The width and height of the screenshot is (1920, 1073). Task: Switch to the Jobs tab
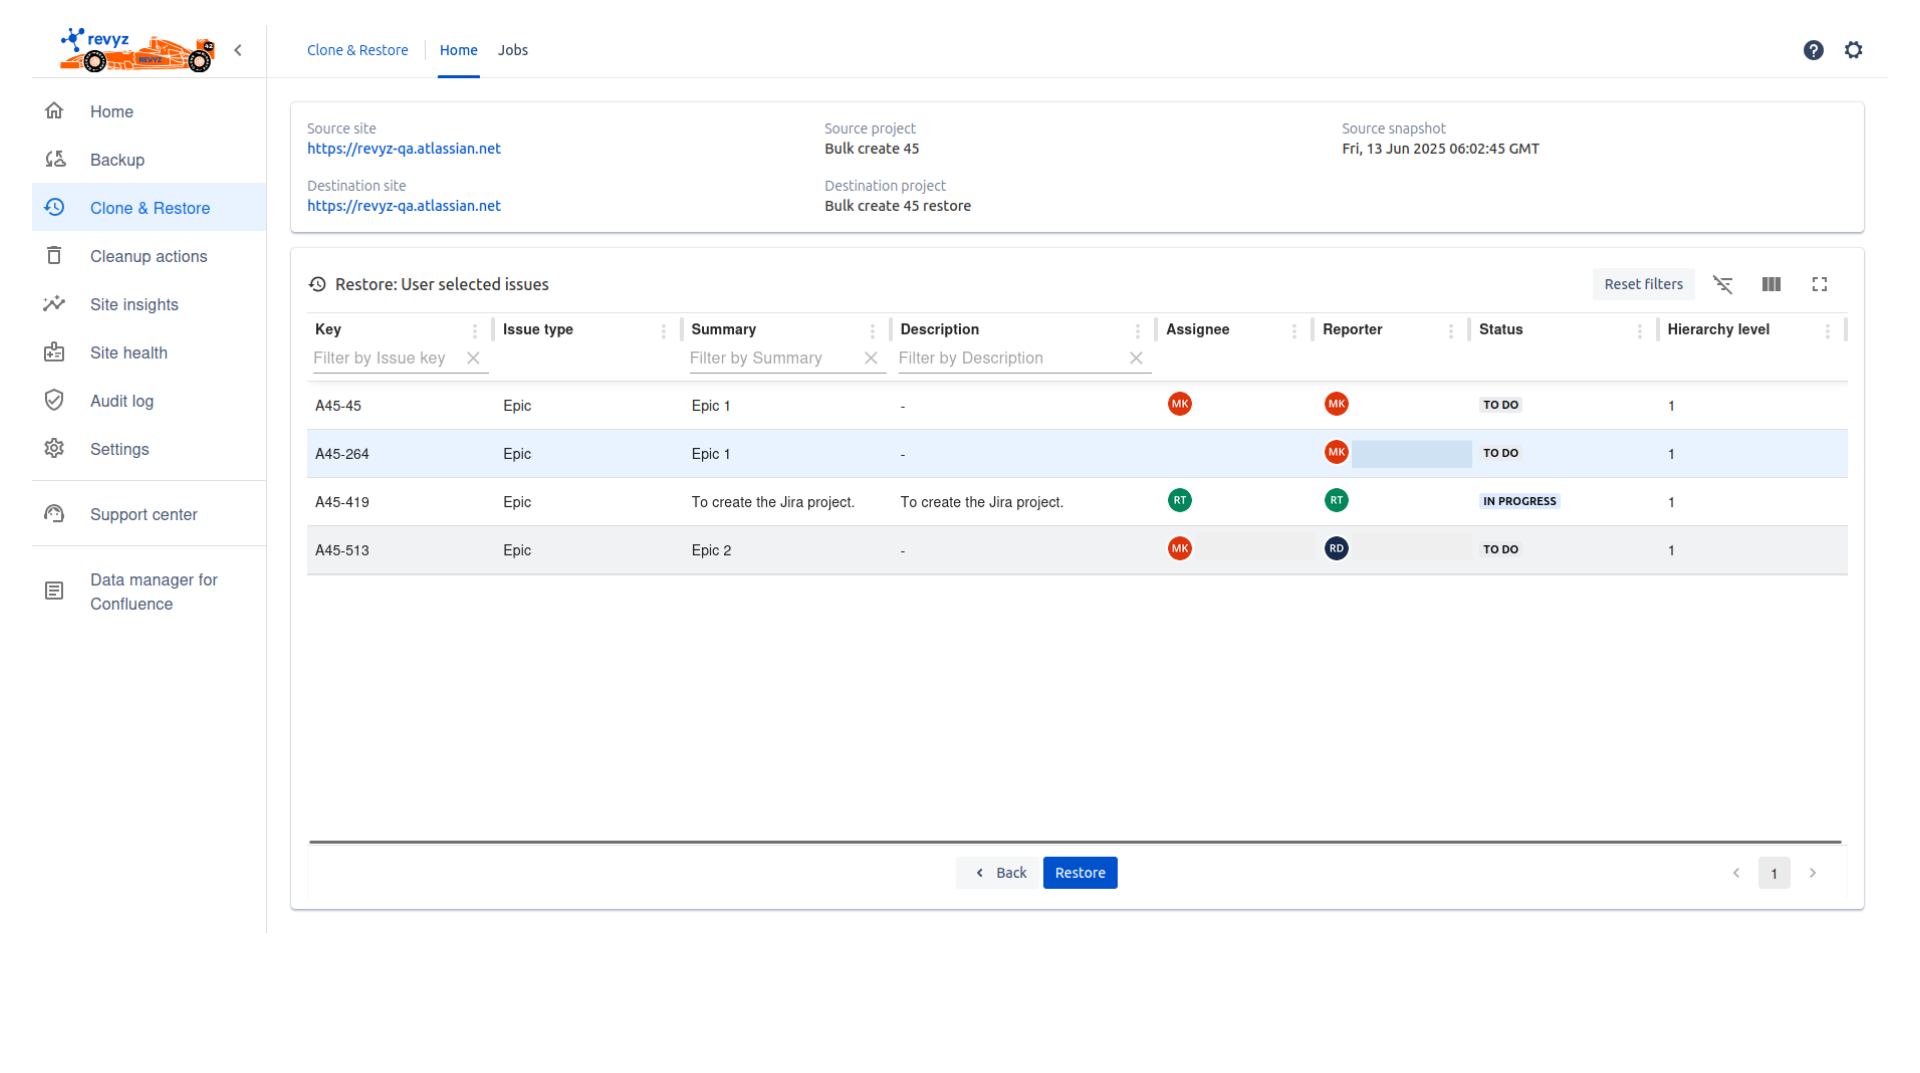[513, 50]
